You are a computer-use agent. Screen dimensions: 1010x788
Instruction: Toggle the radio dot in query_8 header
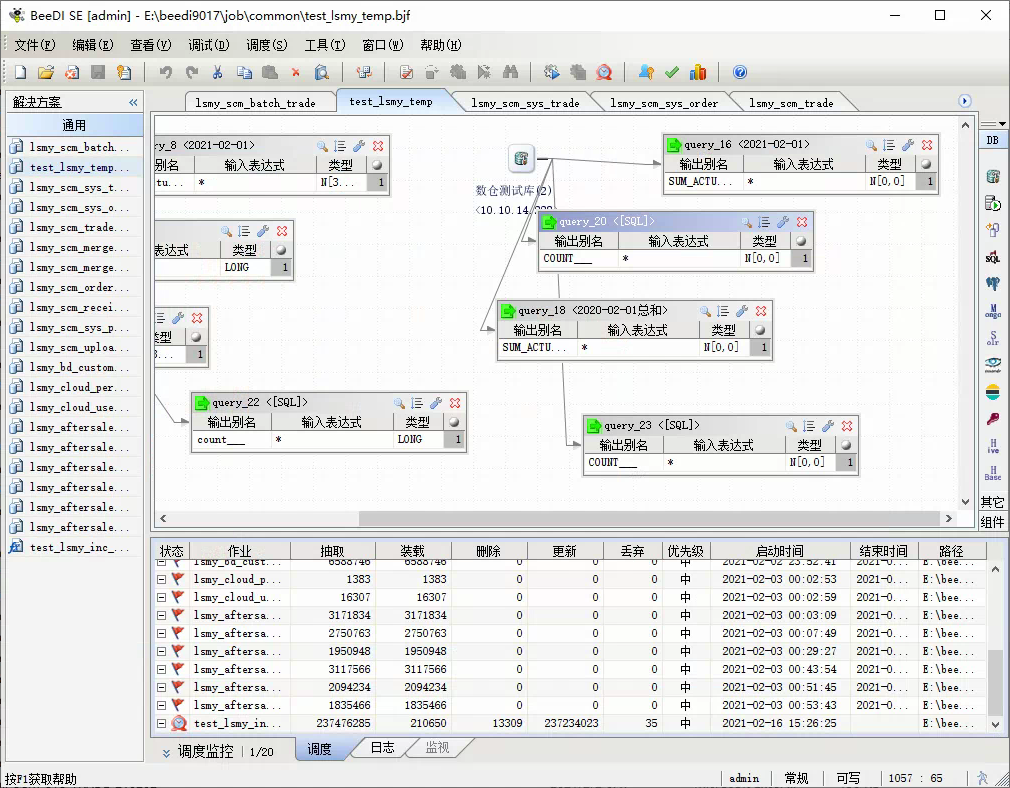[377, 165]
